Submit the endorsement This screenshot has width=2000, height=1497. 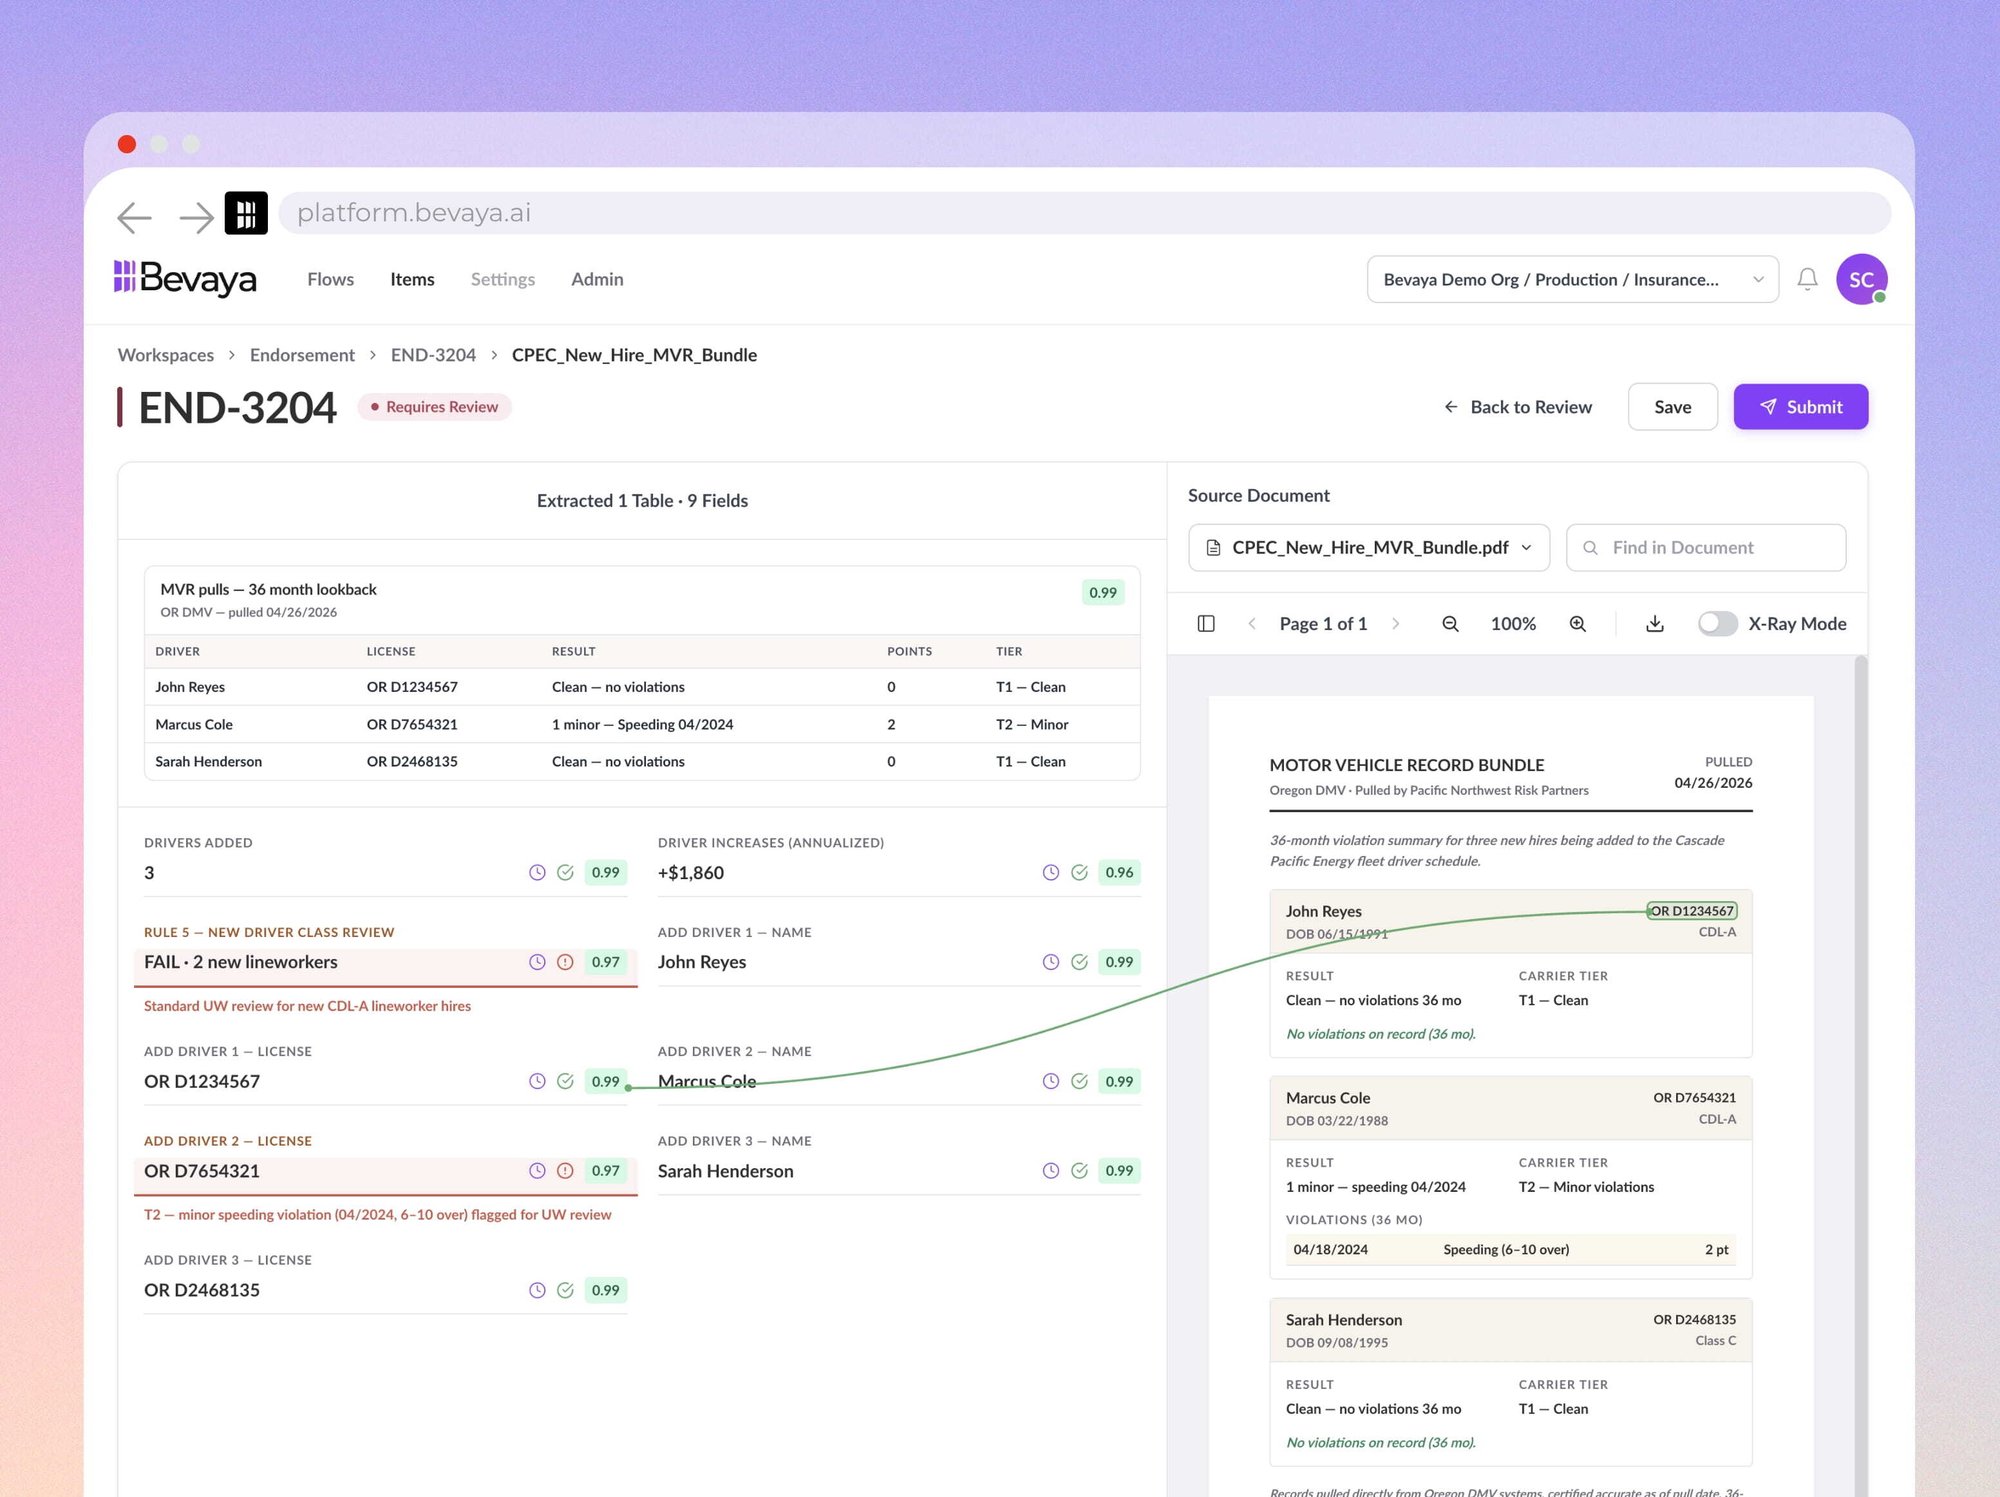[1801, 407]
